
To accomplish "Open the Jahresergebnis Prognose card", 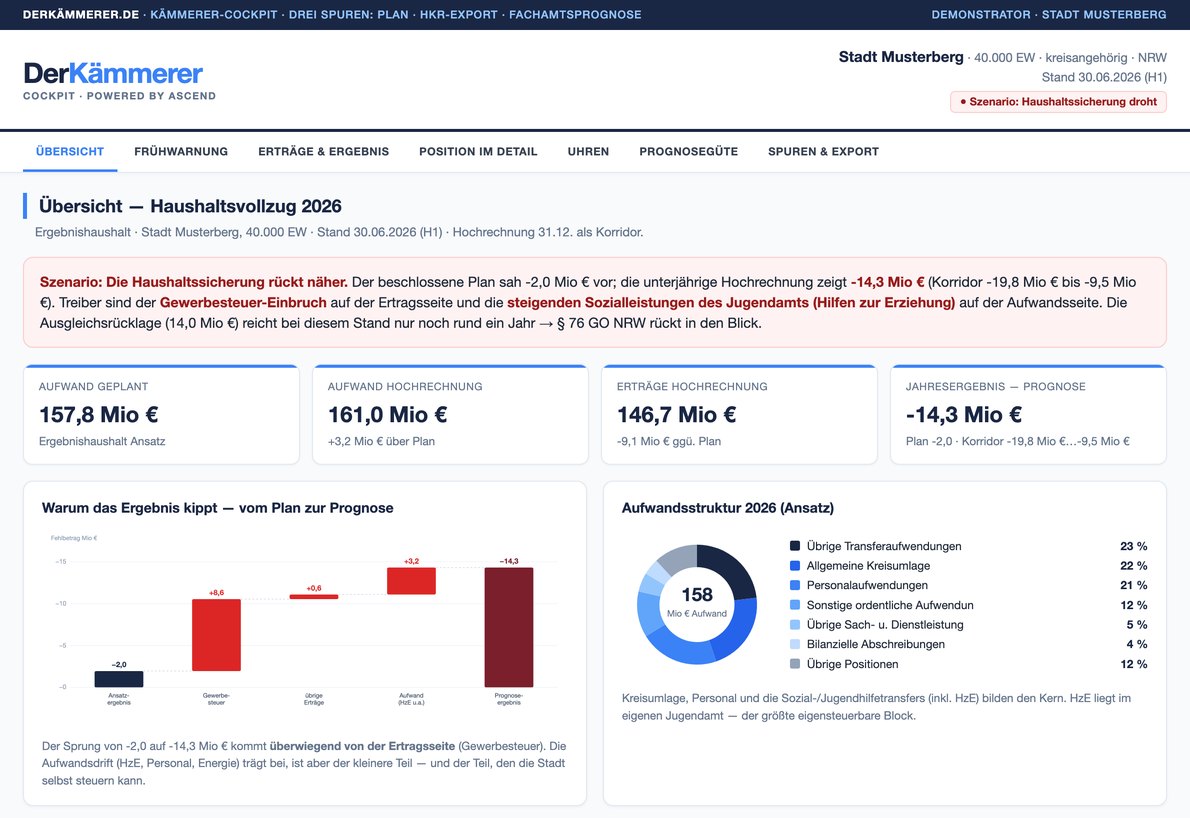I will tap(1028, 414).
